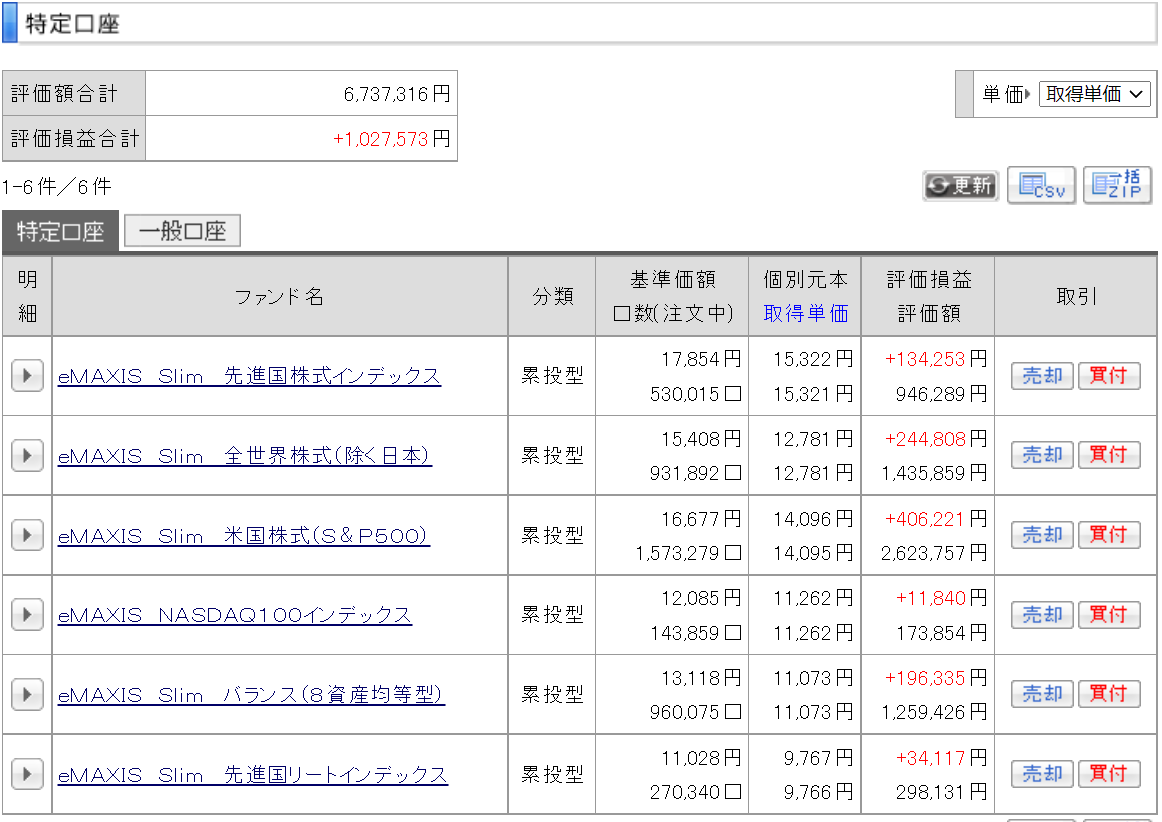Click 売却 for 全世界株式(除く日本)
This screenshot has width=1162, height=822.
[x=1042, y=455]
